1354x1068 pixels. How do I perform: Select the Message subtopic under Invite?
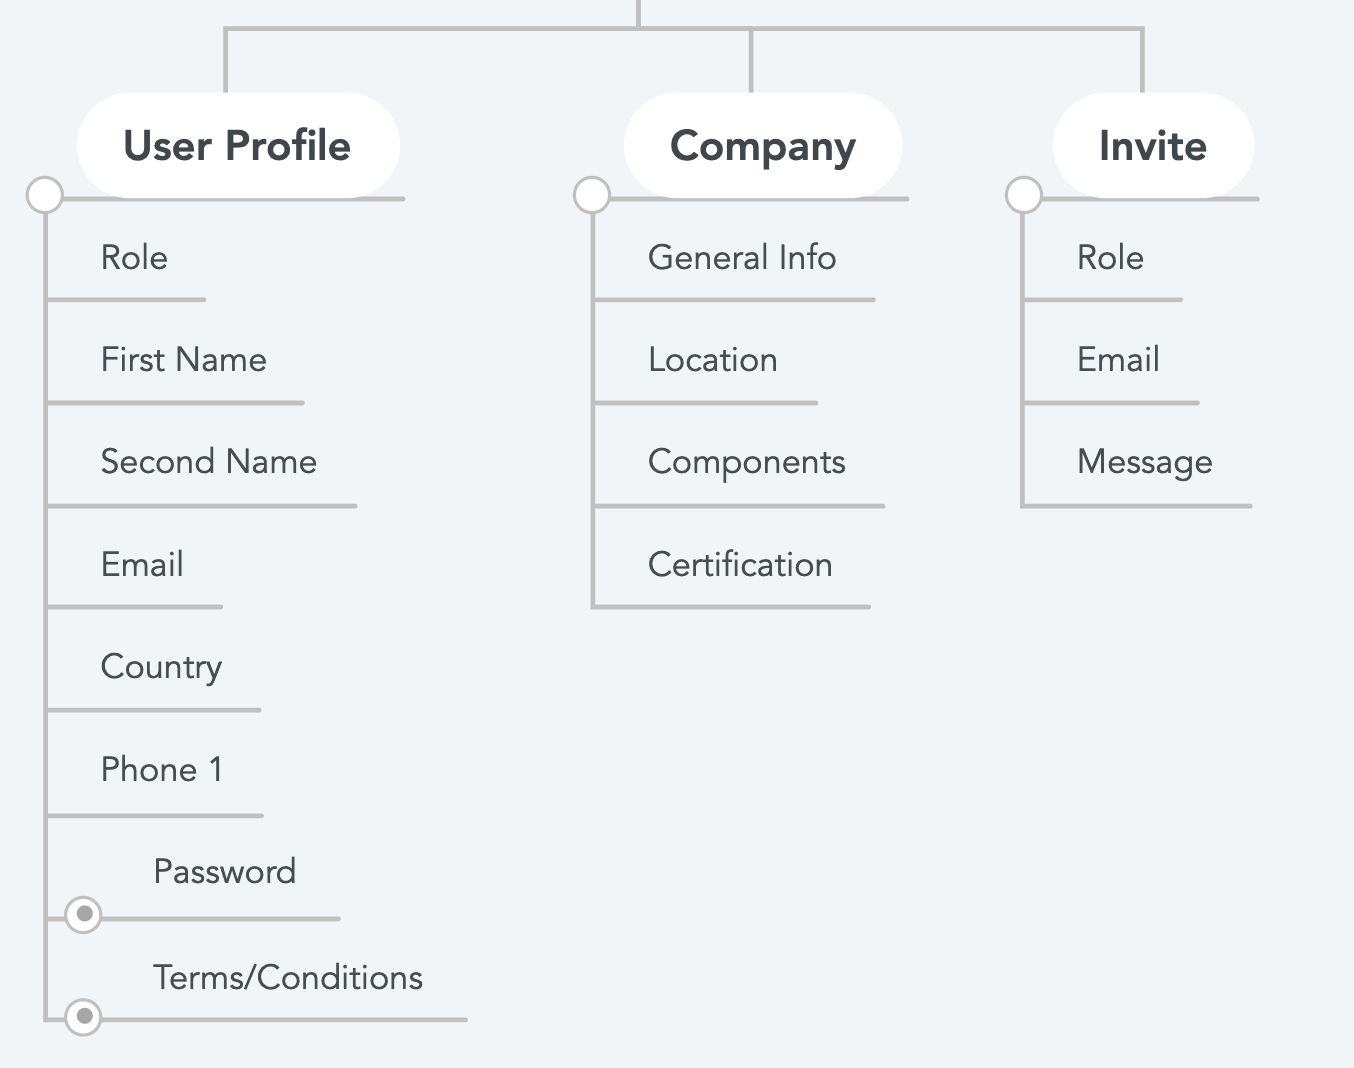point(1145,463)
